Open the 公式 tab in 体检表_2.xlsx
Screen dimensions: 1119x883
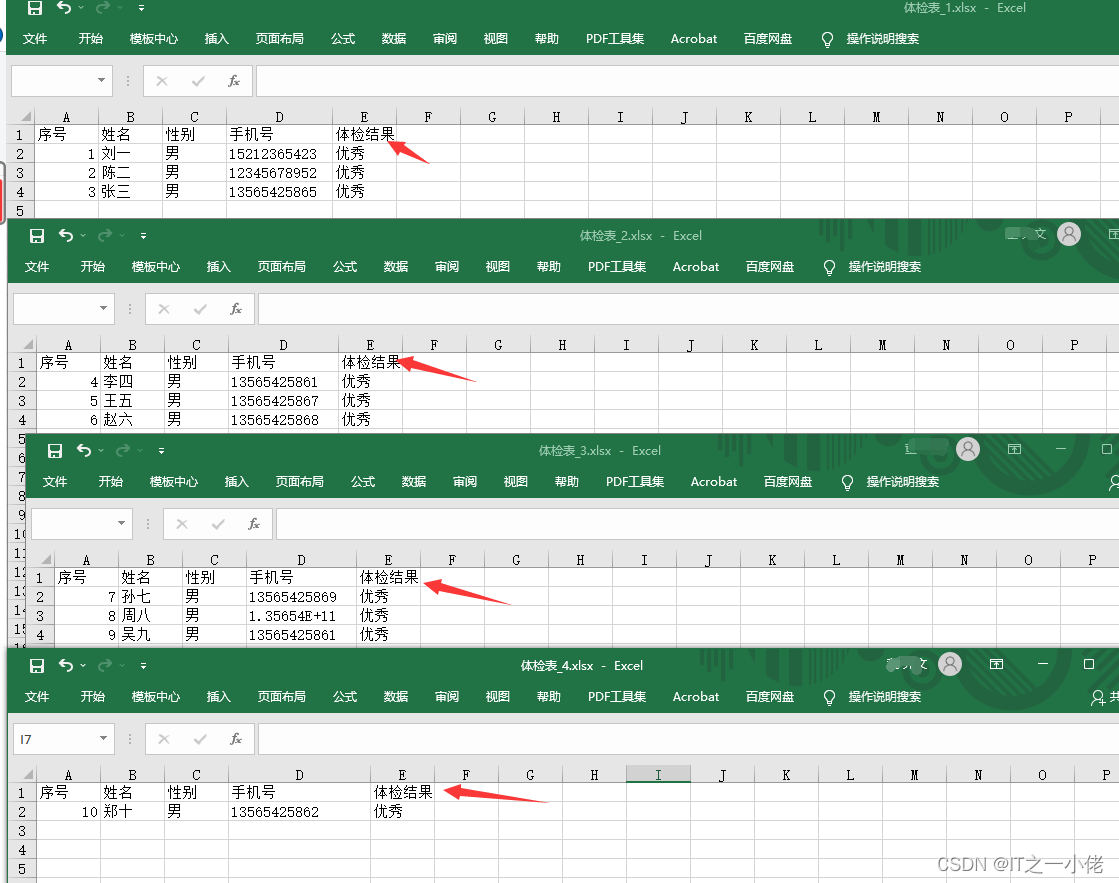click(345, 266)
